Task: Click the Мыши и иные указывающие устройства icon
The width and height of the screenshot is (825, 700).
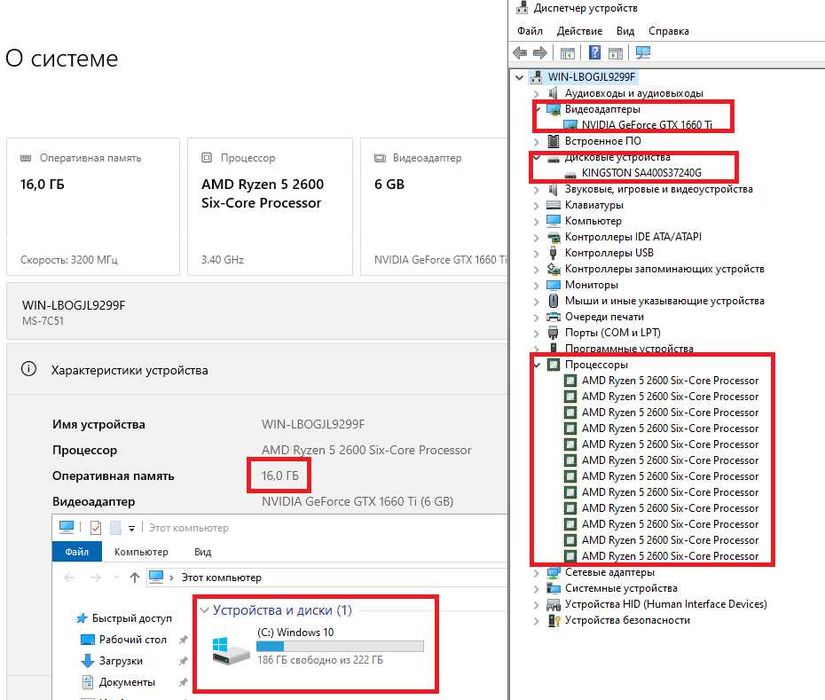Action: 553,301
